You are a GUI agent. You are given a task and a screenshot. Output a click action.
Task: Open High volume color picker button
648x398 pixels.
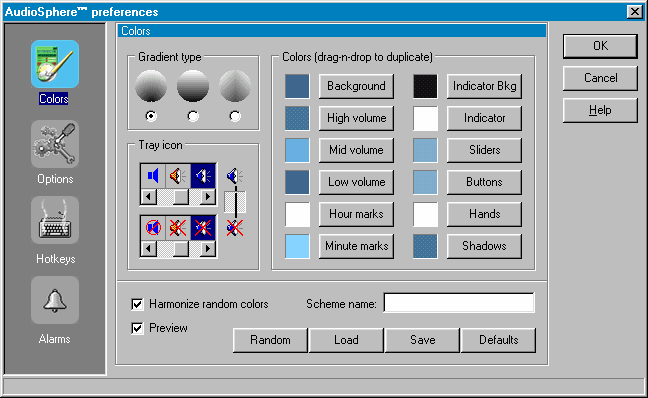pyautogui.click(x=356, y=118)
